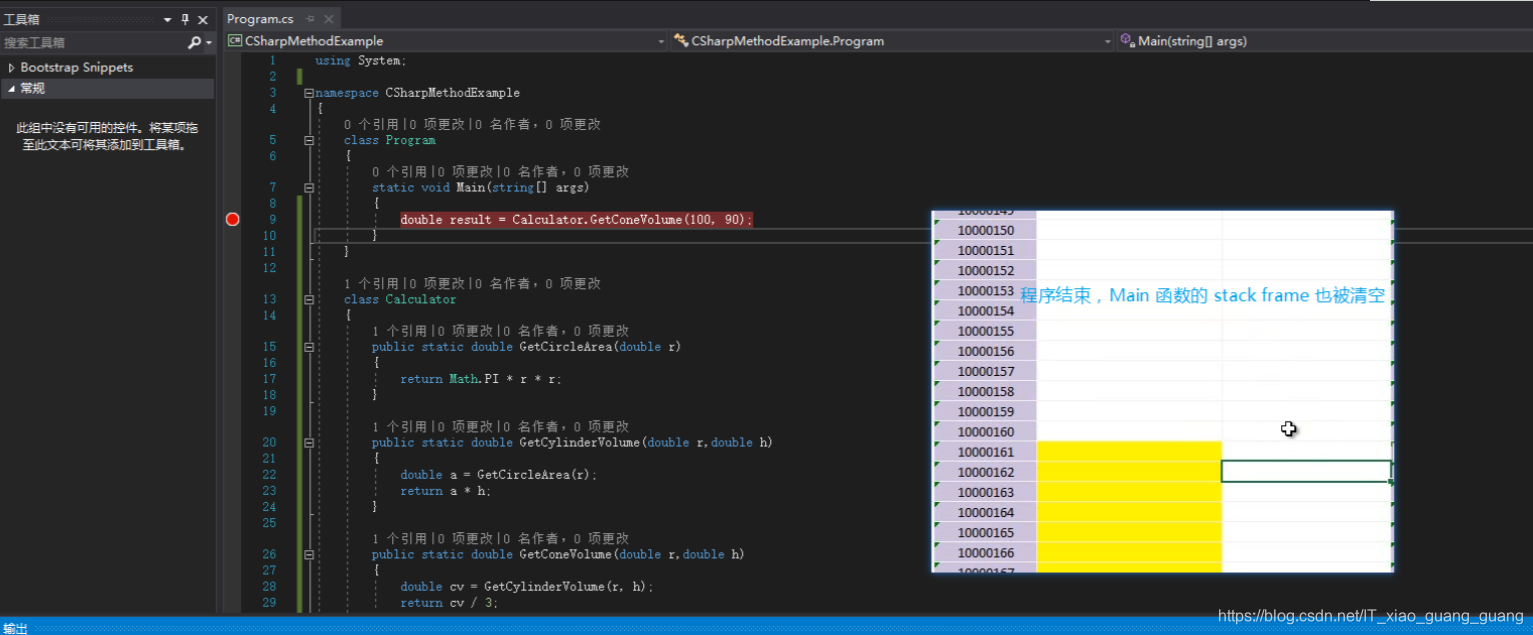The image size is (1533, 635).
Task: Open the CSharpMethodExample project dropdown
Action: point(445,41)
